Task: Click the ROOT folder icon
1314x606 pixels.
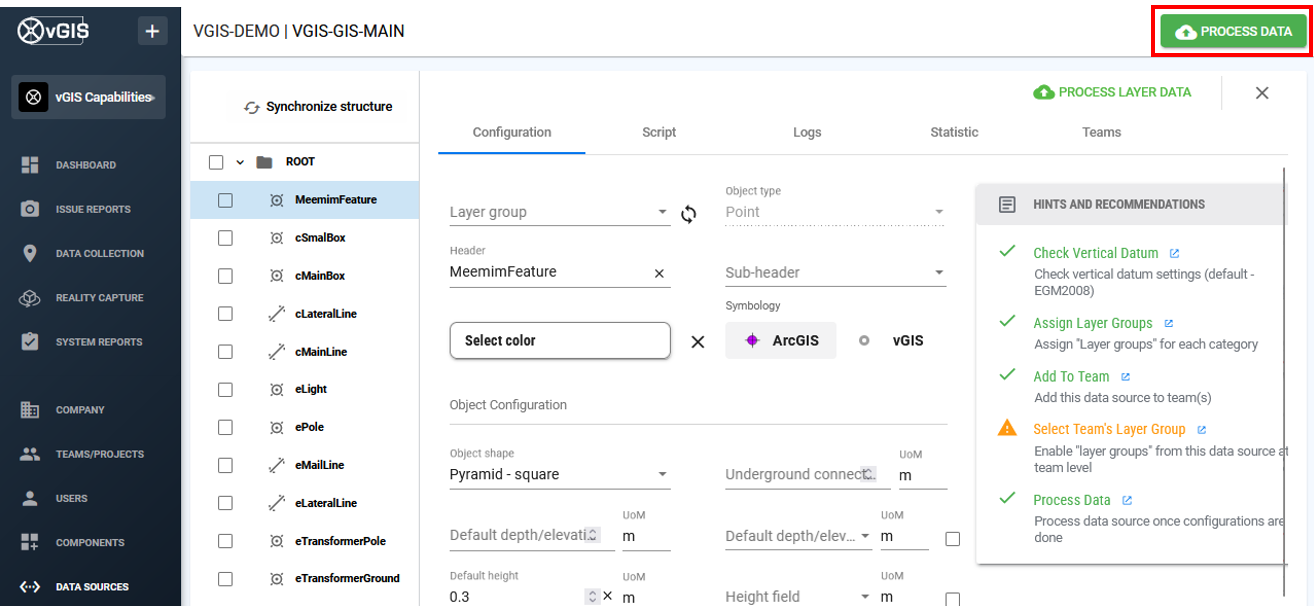Action: pyautogui.click(x=264, y=162)
